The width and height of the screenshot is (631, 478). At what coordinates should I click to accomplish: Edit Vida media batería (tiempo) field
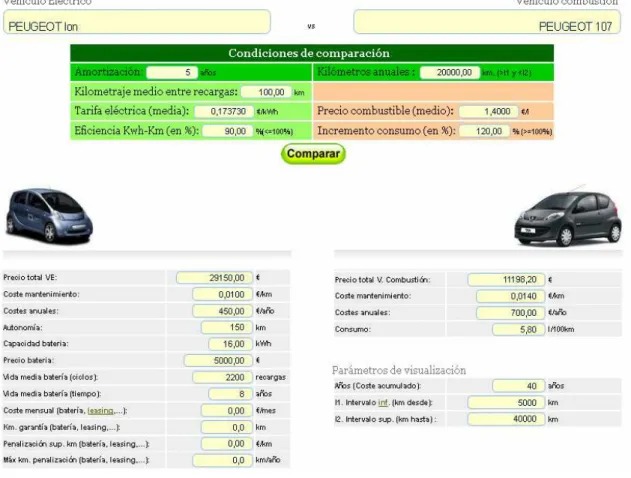(x=231, y=394)
